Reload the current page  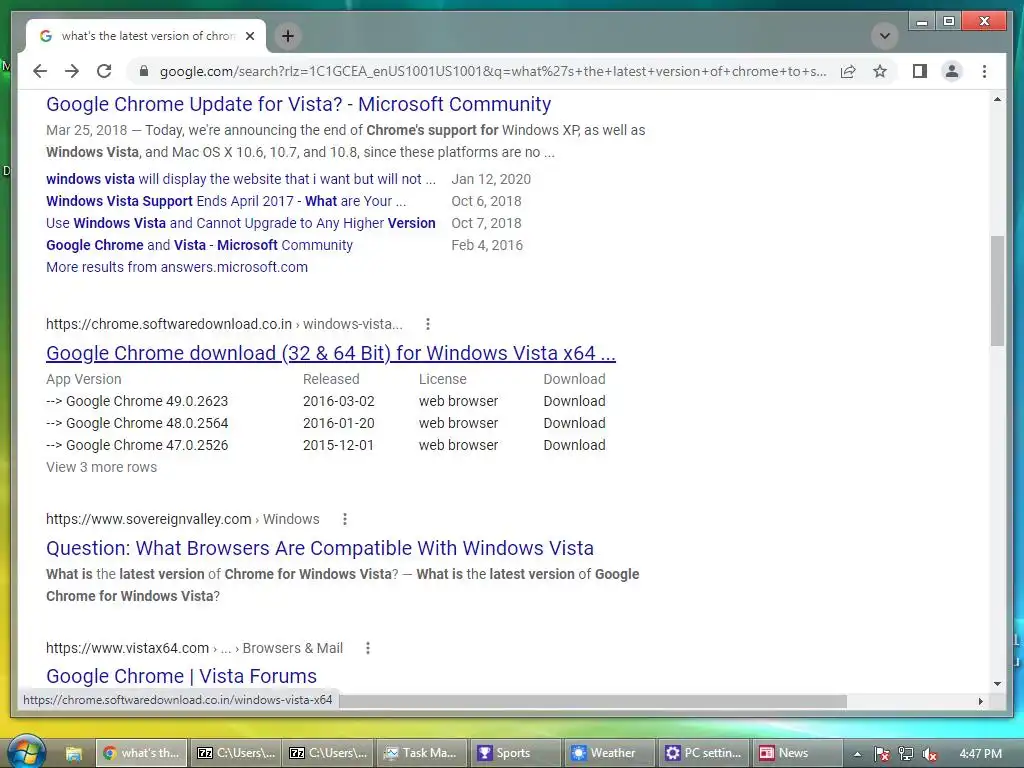tap(104, 71)
